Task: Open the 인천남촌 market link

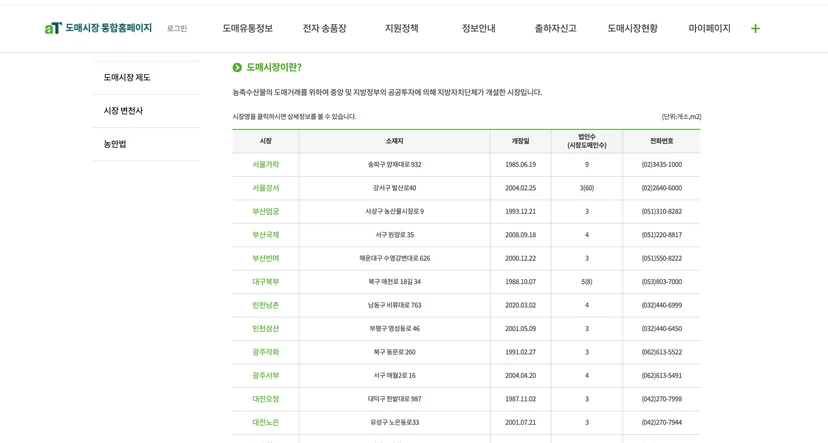Action: click(x=266, y=305)
